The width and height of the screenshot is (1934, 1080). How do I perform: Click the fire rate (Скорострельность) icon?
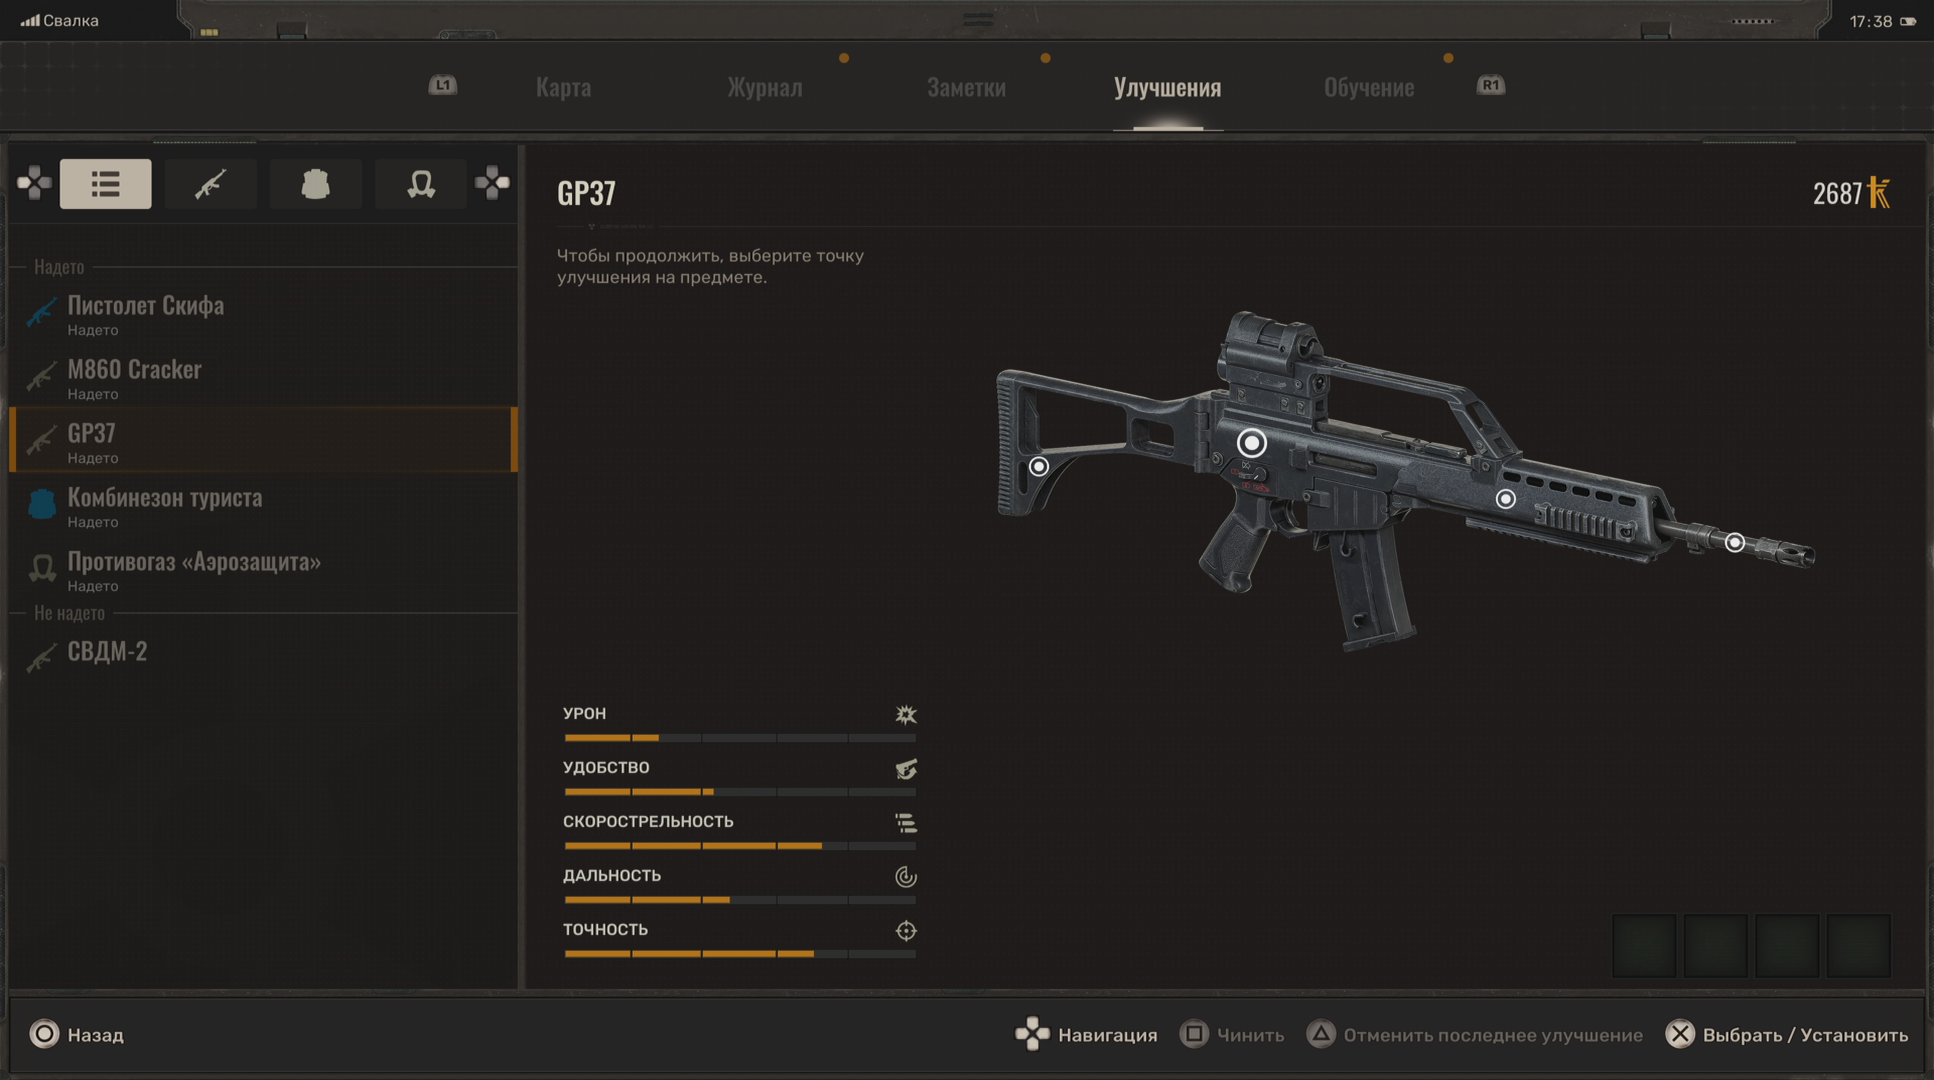point(905,822)
